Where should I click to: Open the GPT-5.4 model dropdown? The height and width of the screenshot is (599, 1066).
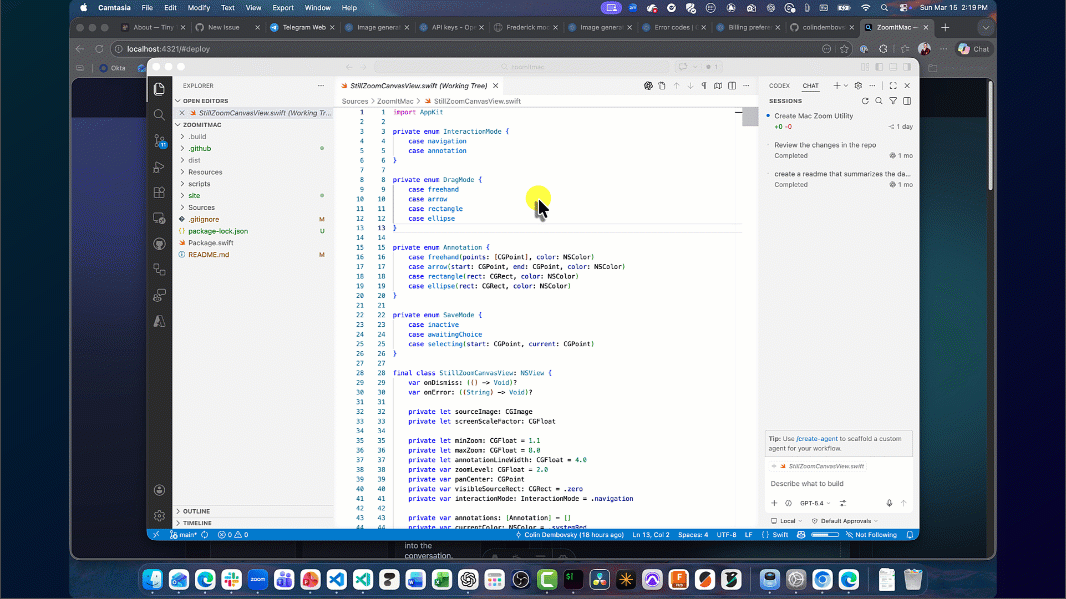(812, 503)
